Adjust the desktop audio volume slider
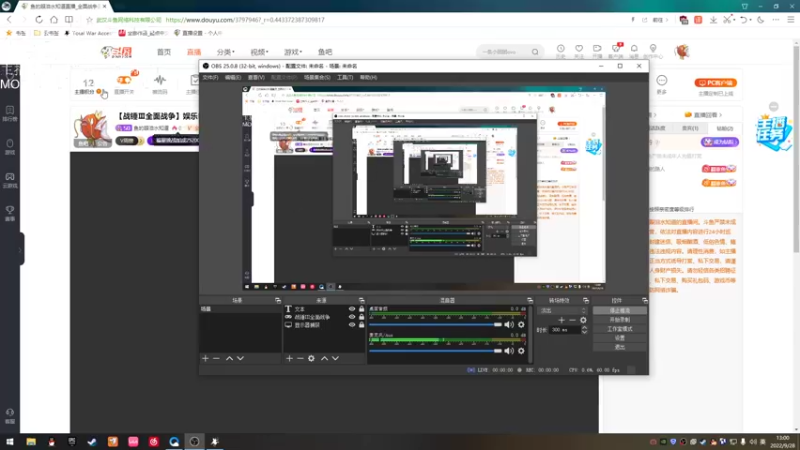 click(435, 324)
